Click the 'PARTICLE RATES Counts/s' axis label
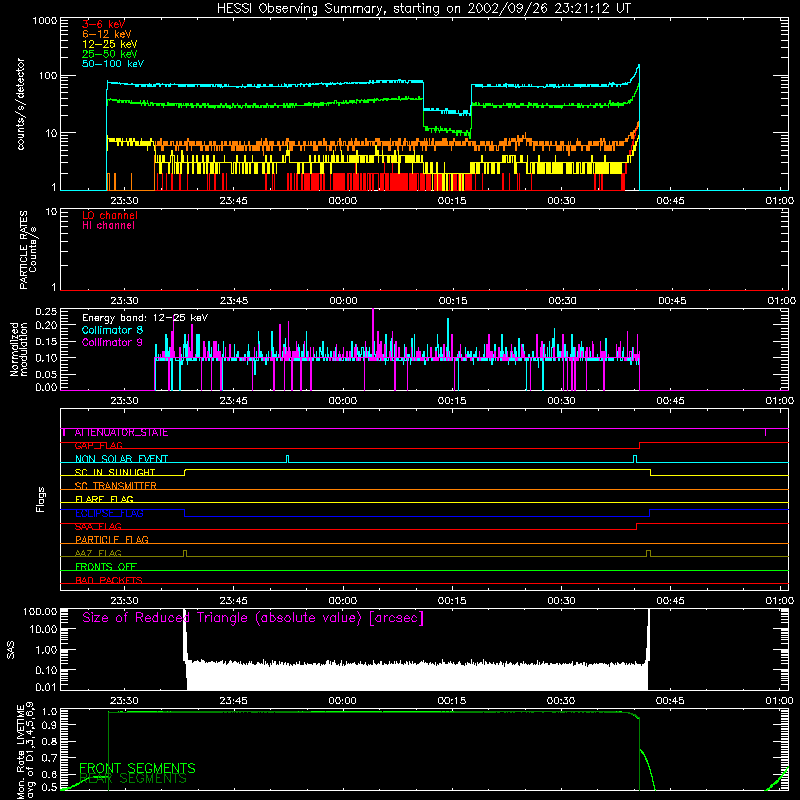Viewport: 800px width, 800px height. (x=28, y=250)
